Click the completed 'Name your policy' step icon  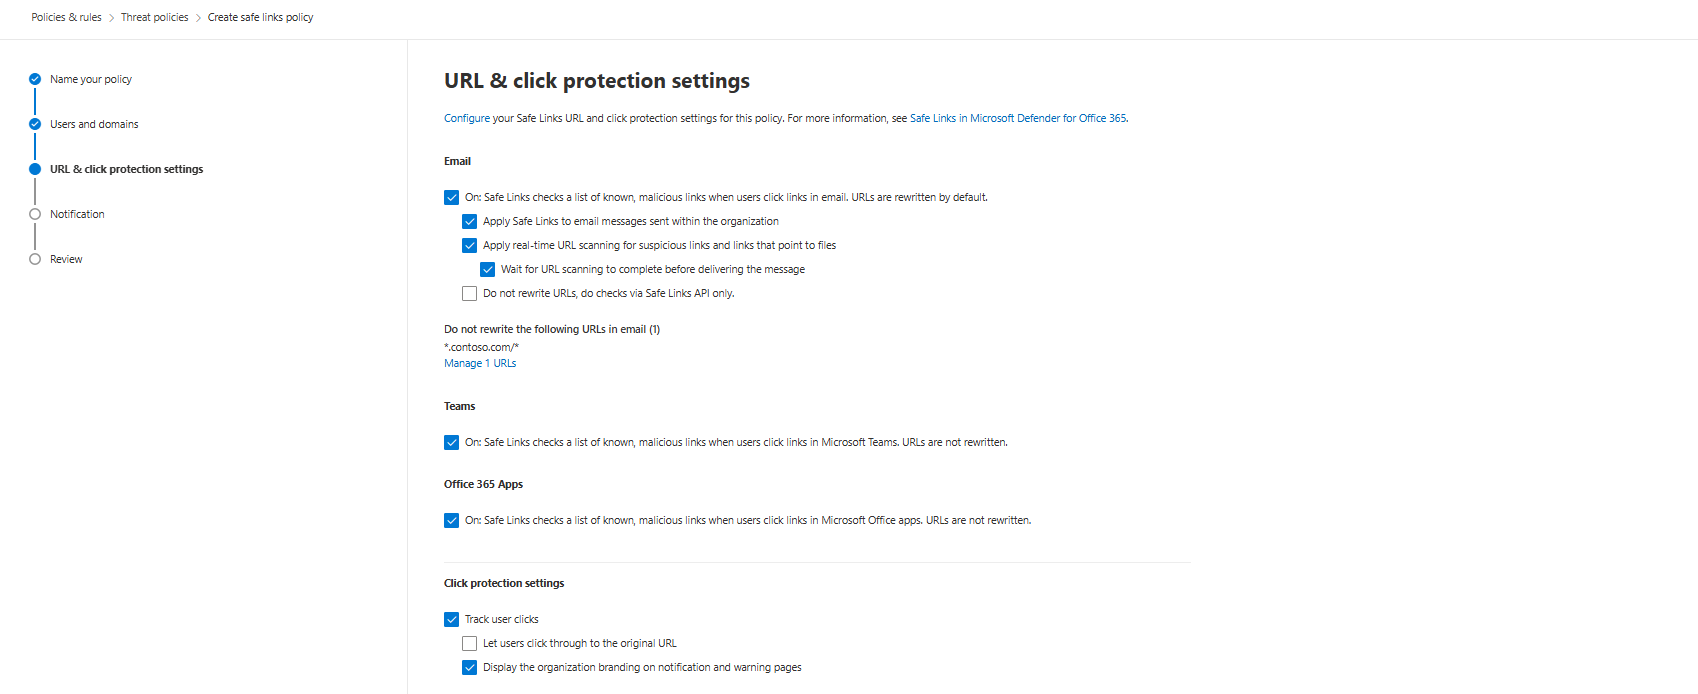click(x=35, y=79)
